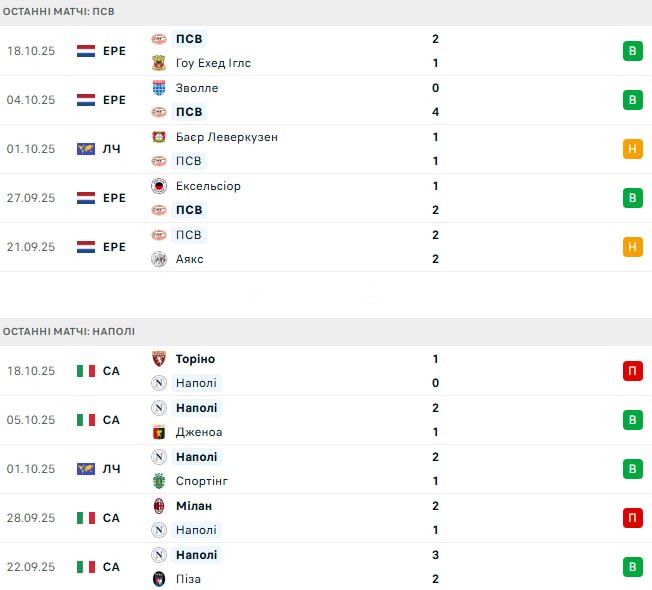Click the Pisa team logo
This screenshot has height=590, width=652.
pos(159,579)
